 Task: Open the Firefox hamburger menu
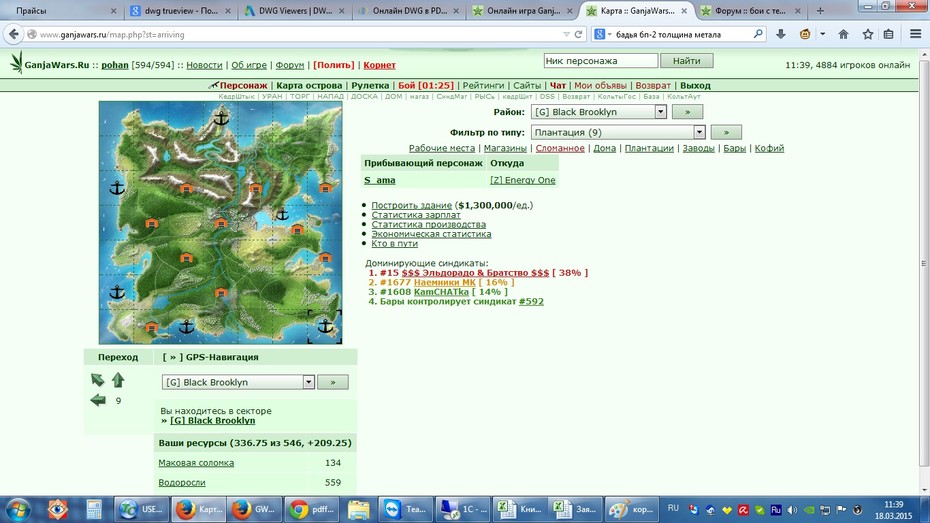pos(915,34)
